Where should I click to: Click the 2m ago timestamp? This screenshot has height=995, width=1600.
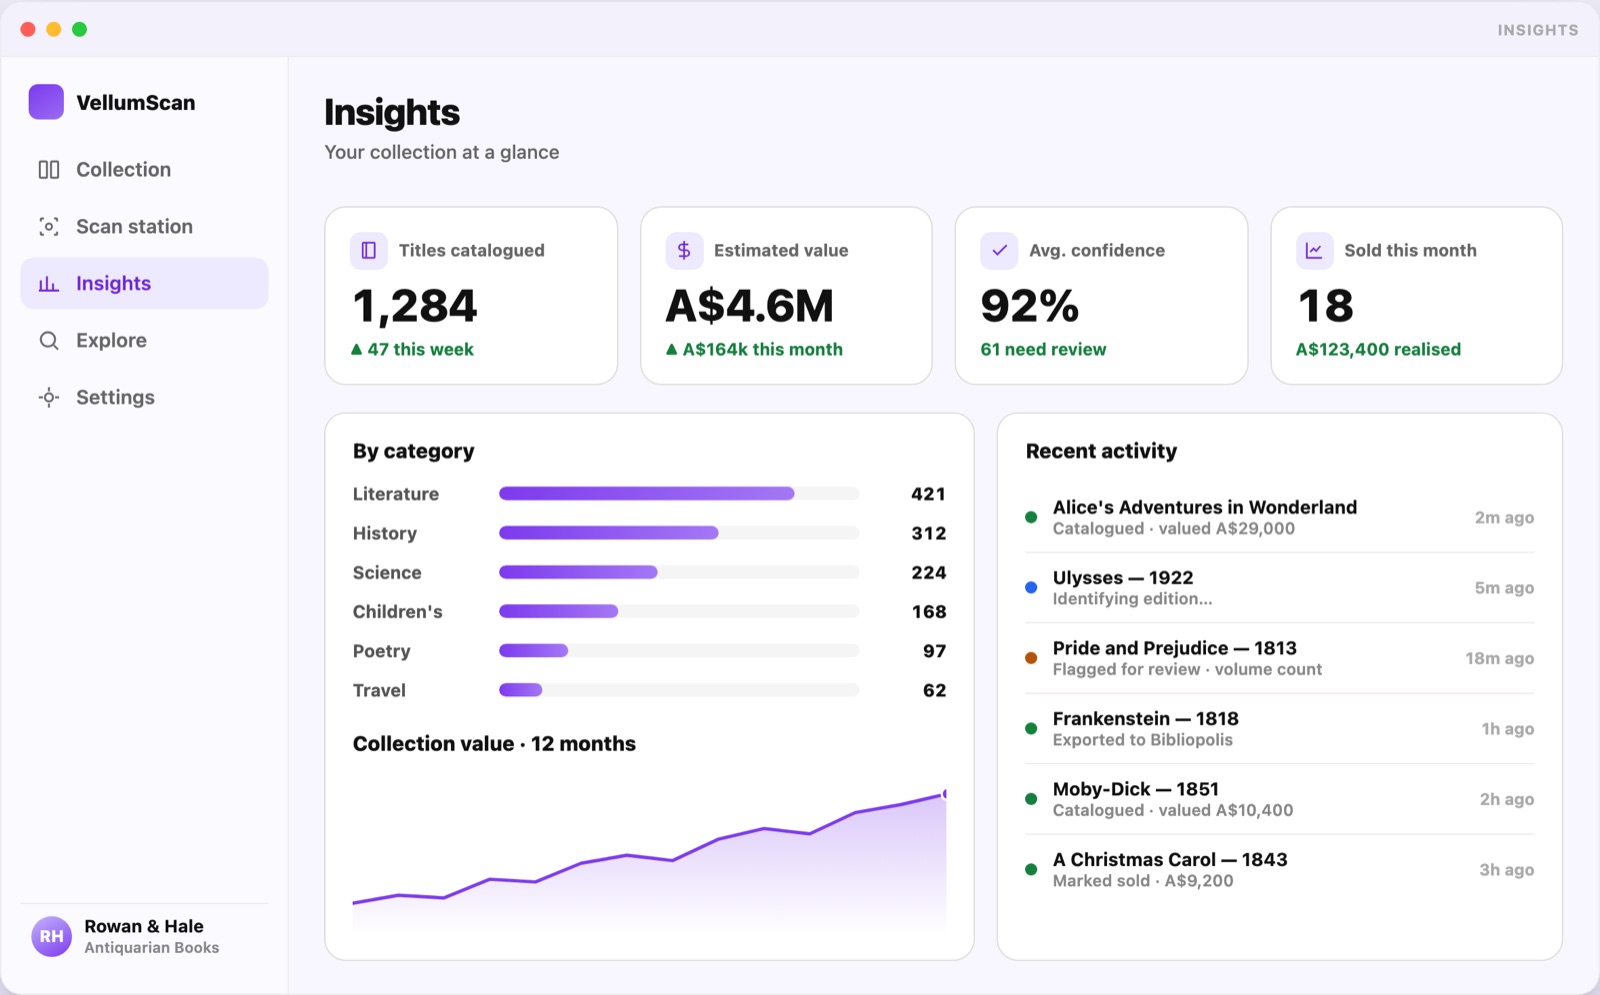1504,517
